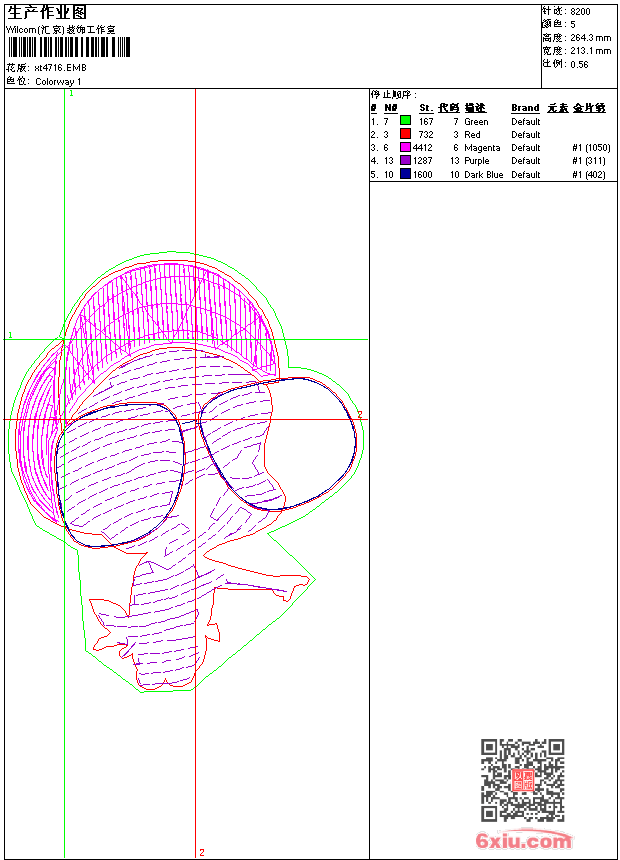The width and height of the screenshot is (620, 860).
Task: Click the scale value 0.56
Action: [579, 65]
